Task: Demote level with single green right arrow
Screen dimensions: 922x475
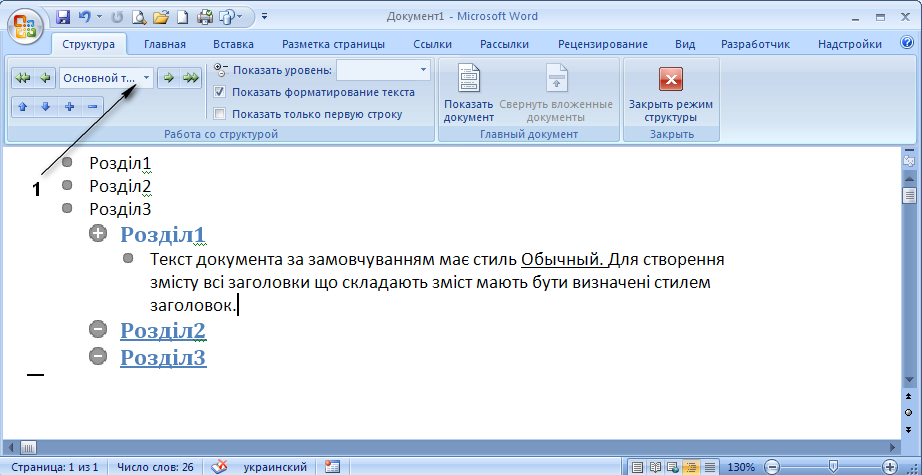Action: click(x=169, y=78)
